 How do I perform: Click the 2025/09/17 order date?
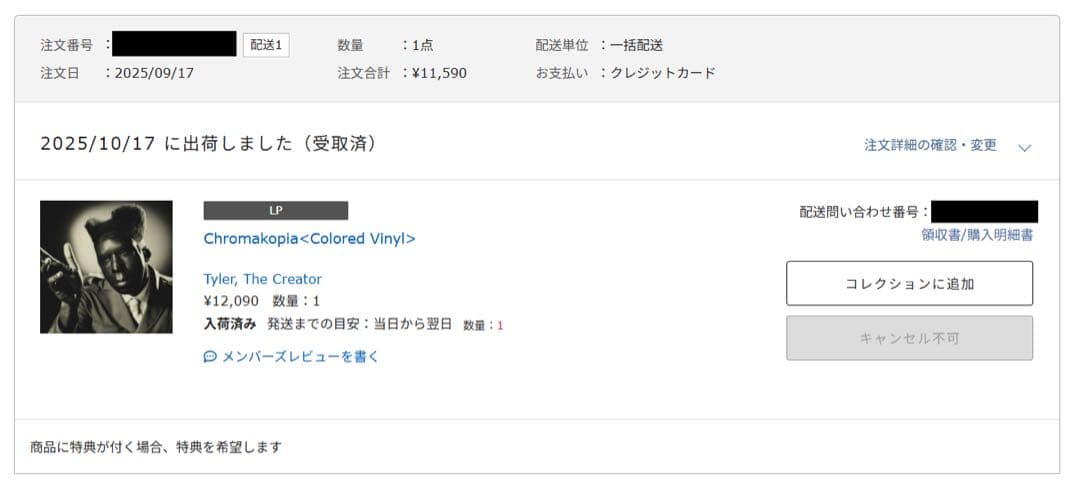(x=154, y=73)
